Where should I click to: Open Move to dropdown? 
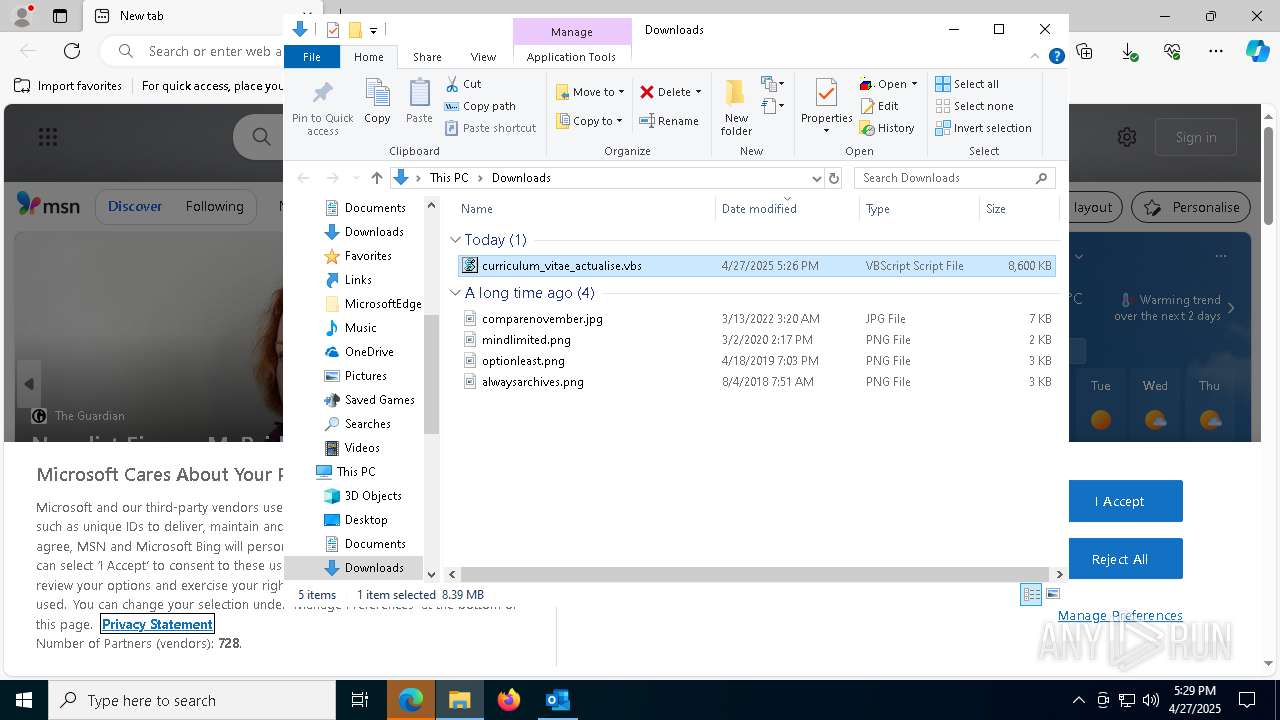click(x=590, y=92)
